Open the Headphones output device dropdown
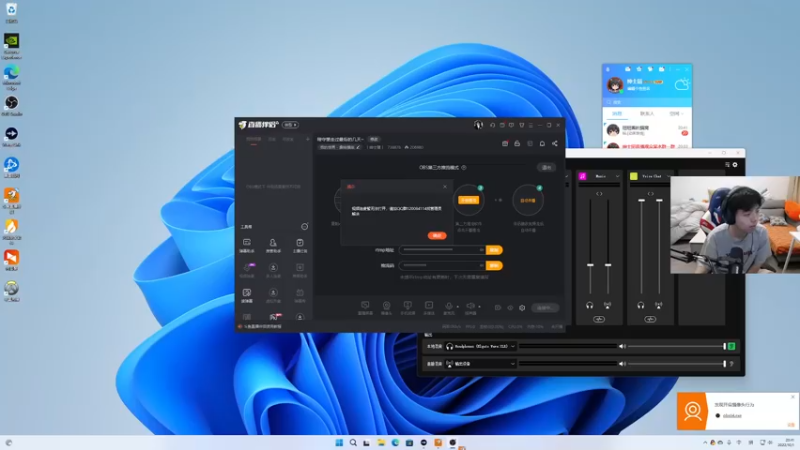Image resolution: width=800 pixels, height=450 pixels. coord(481,346)
